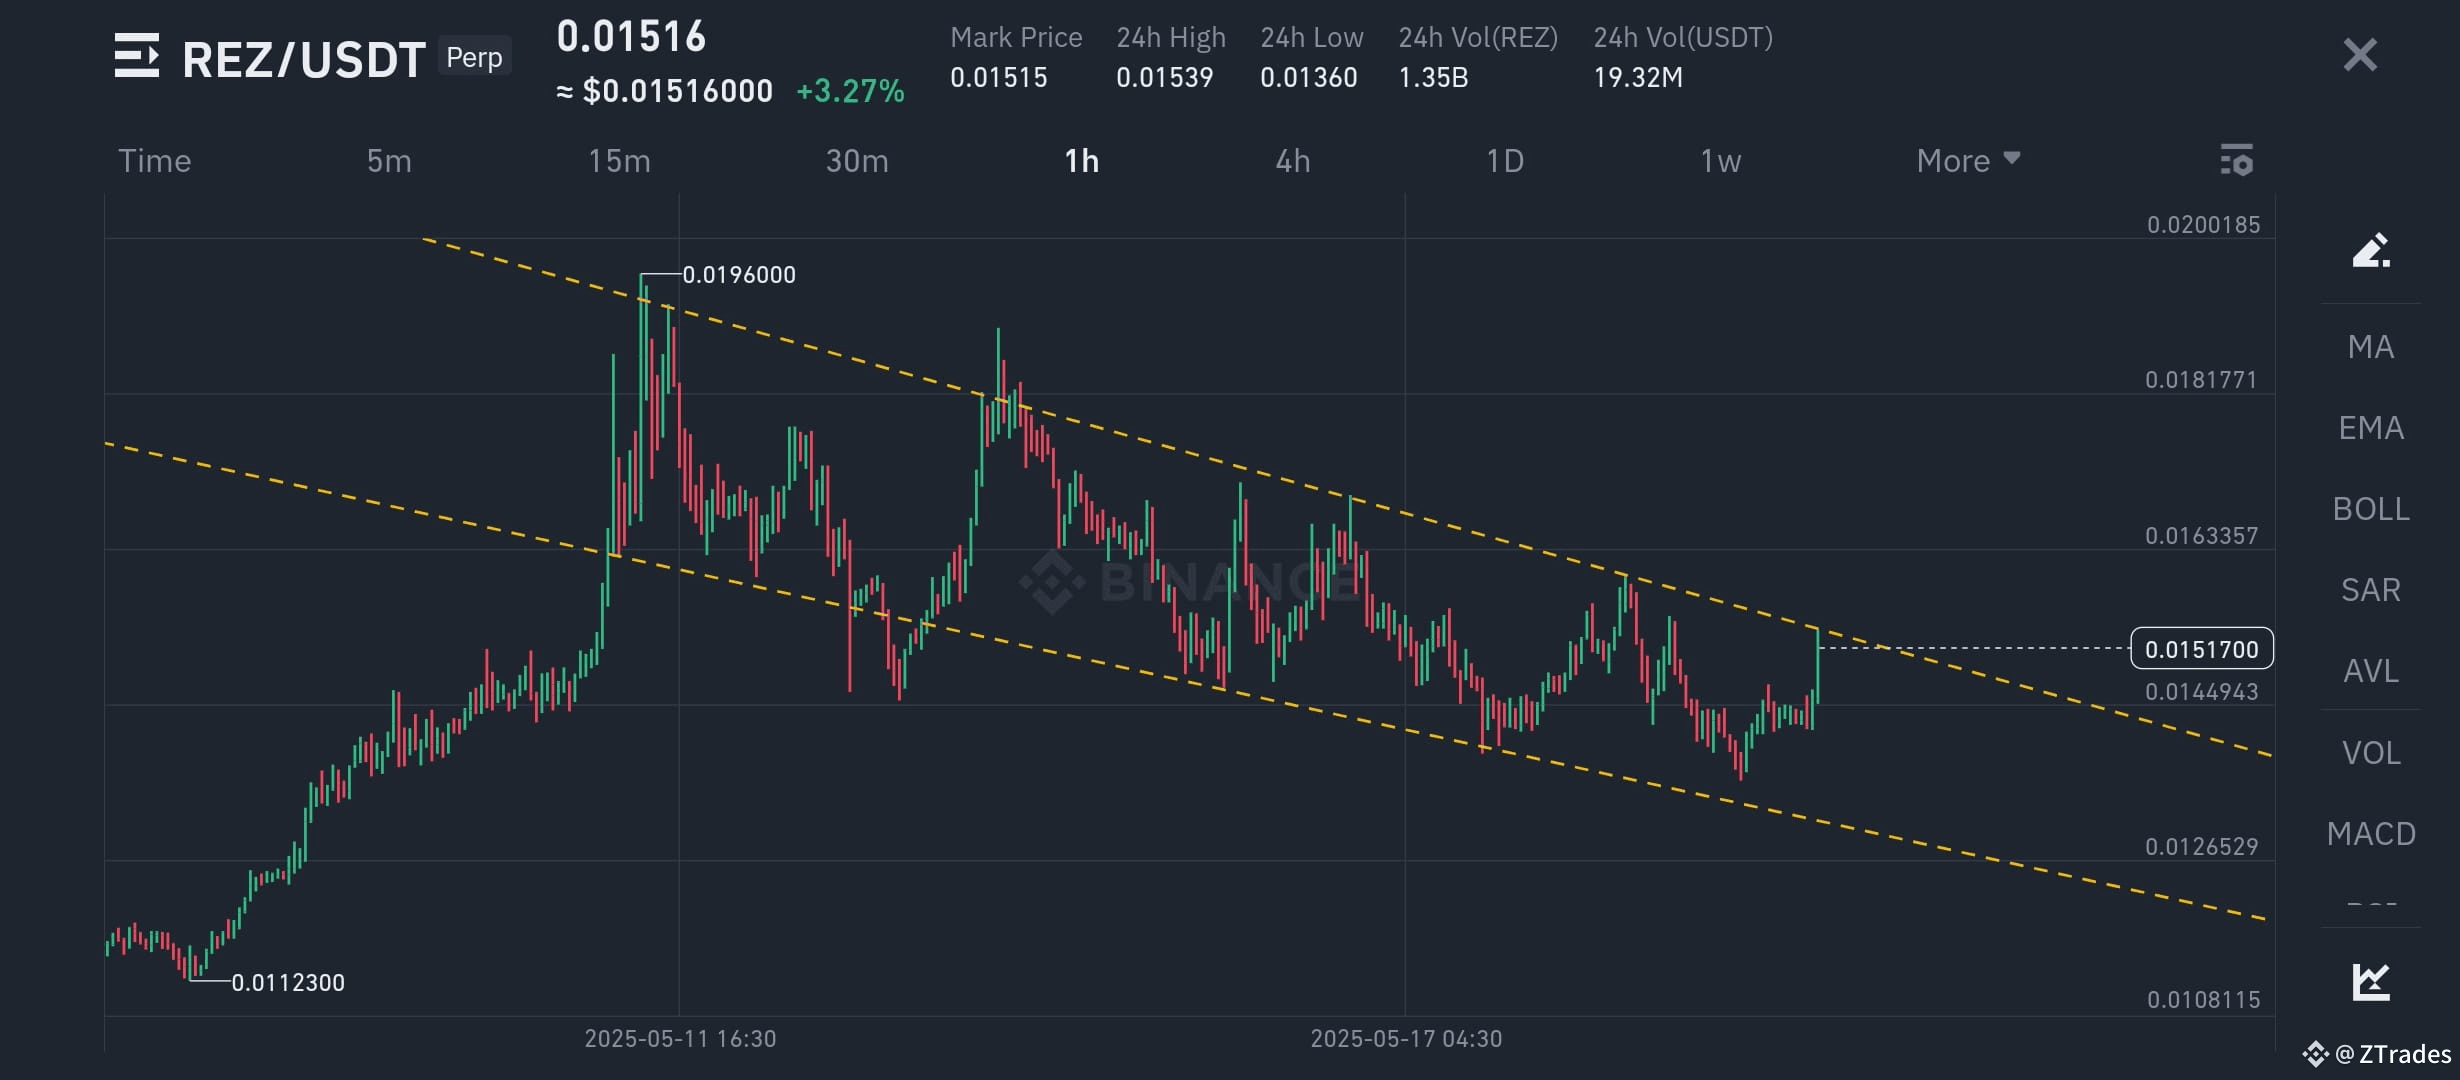The image size is (2460, 1080).
Task: Click the 24h Vol(REZ) value 1.35B
Action: pos(1433,78)
